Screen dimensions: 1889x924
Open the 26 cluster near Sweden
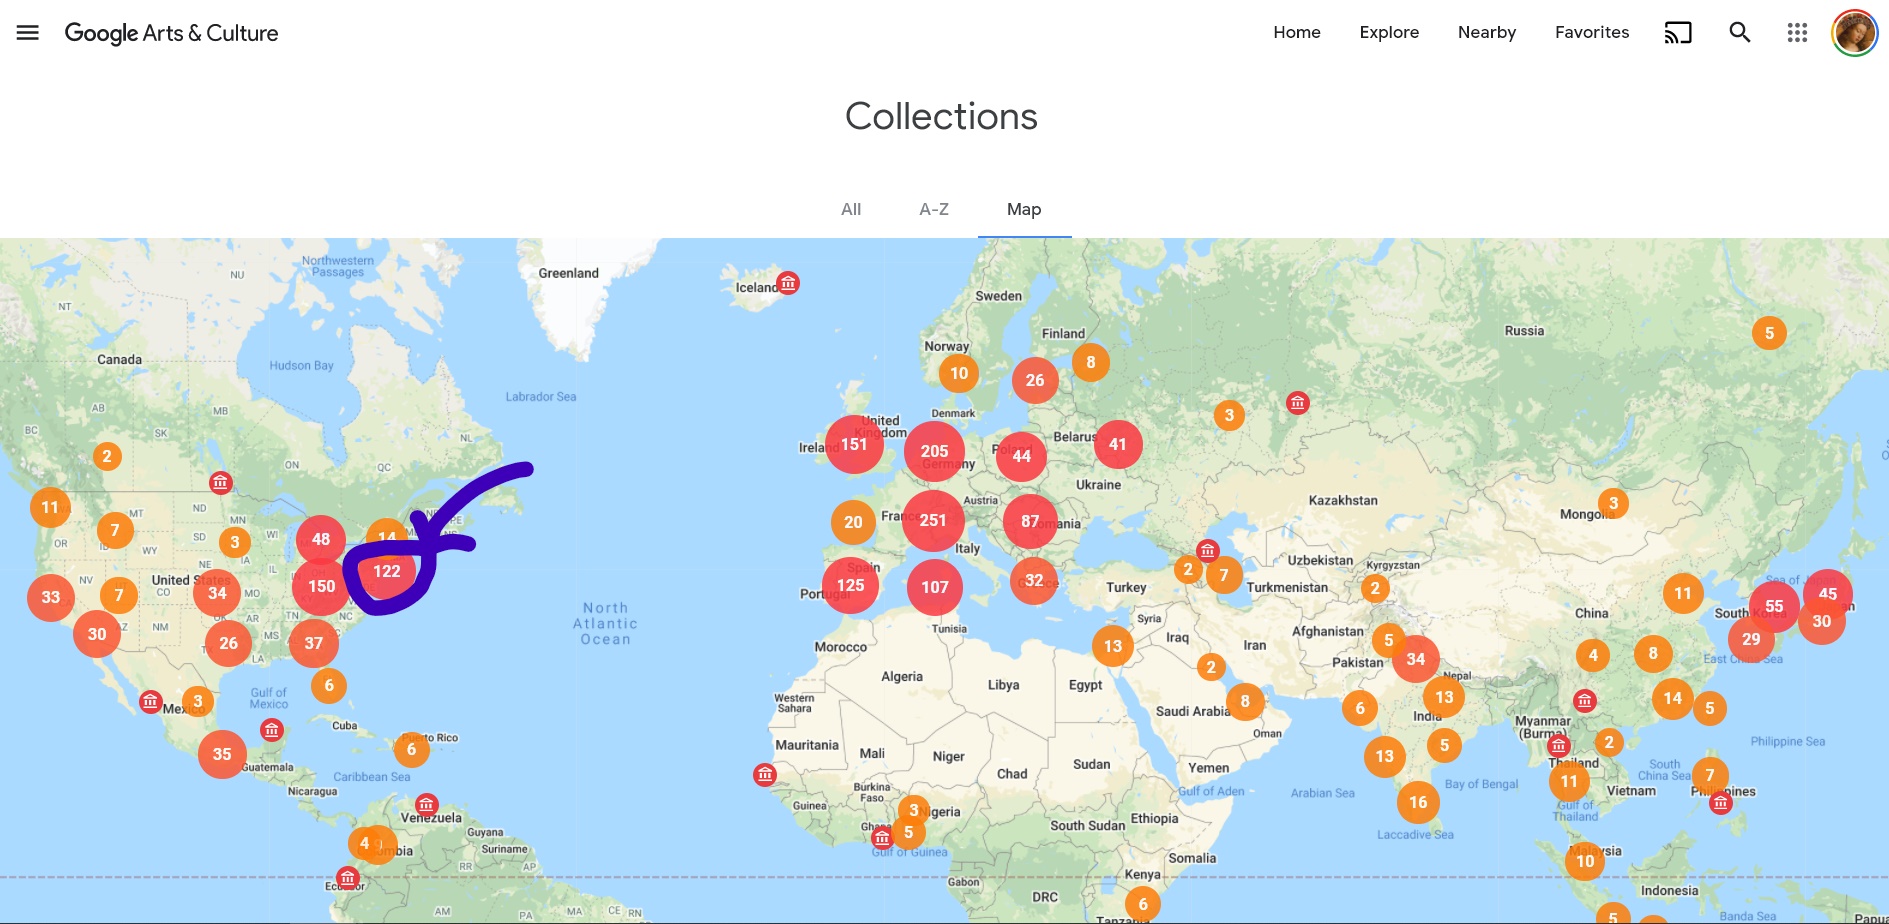coord(1035,380)
